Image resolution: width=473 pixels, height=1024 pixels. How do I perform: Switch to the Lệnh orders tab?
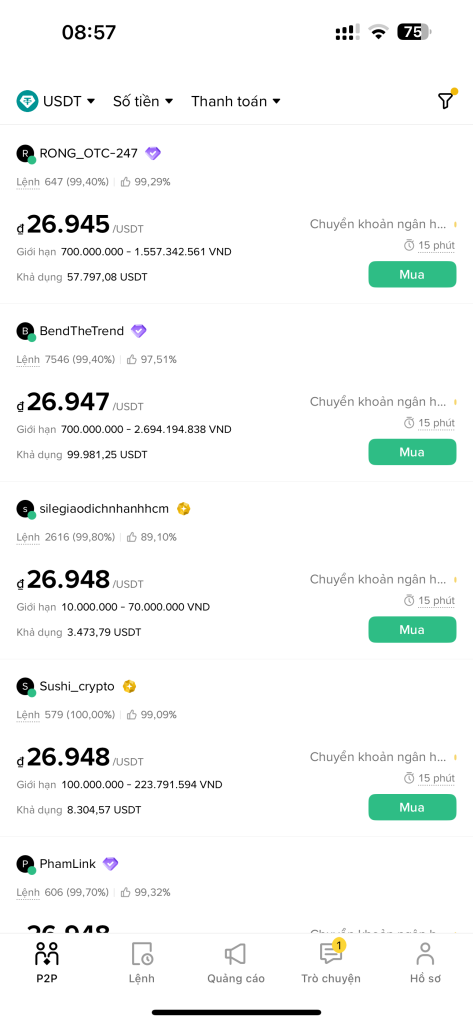point(142,962)
